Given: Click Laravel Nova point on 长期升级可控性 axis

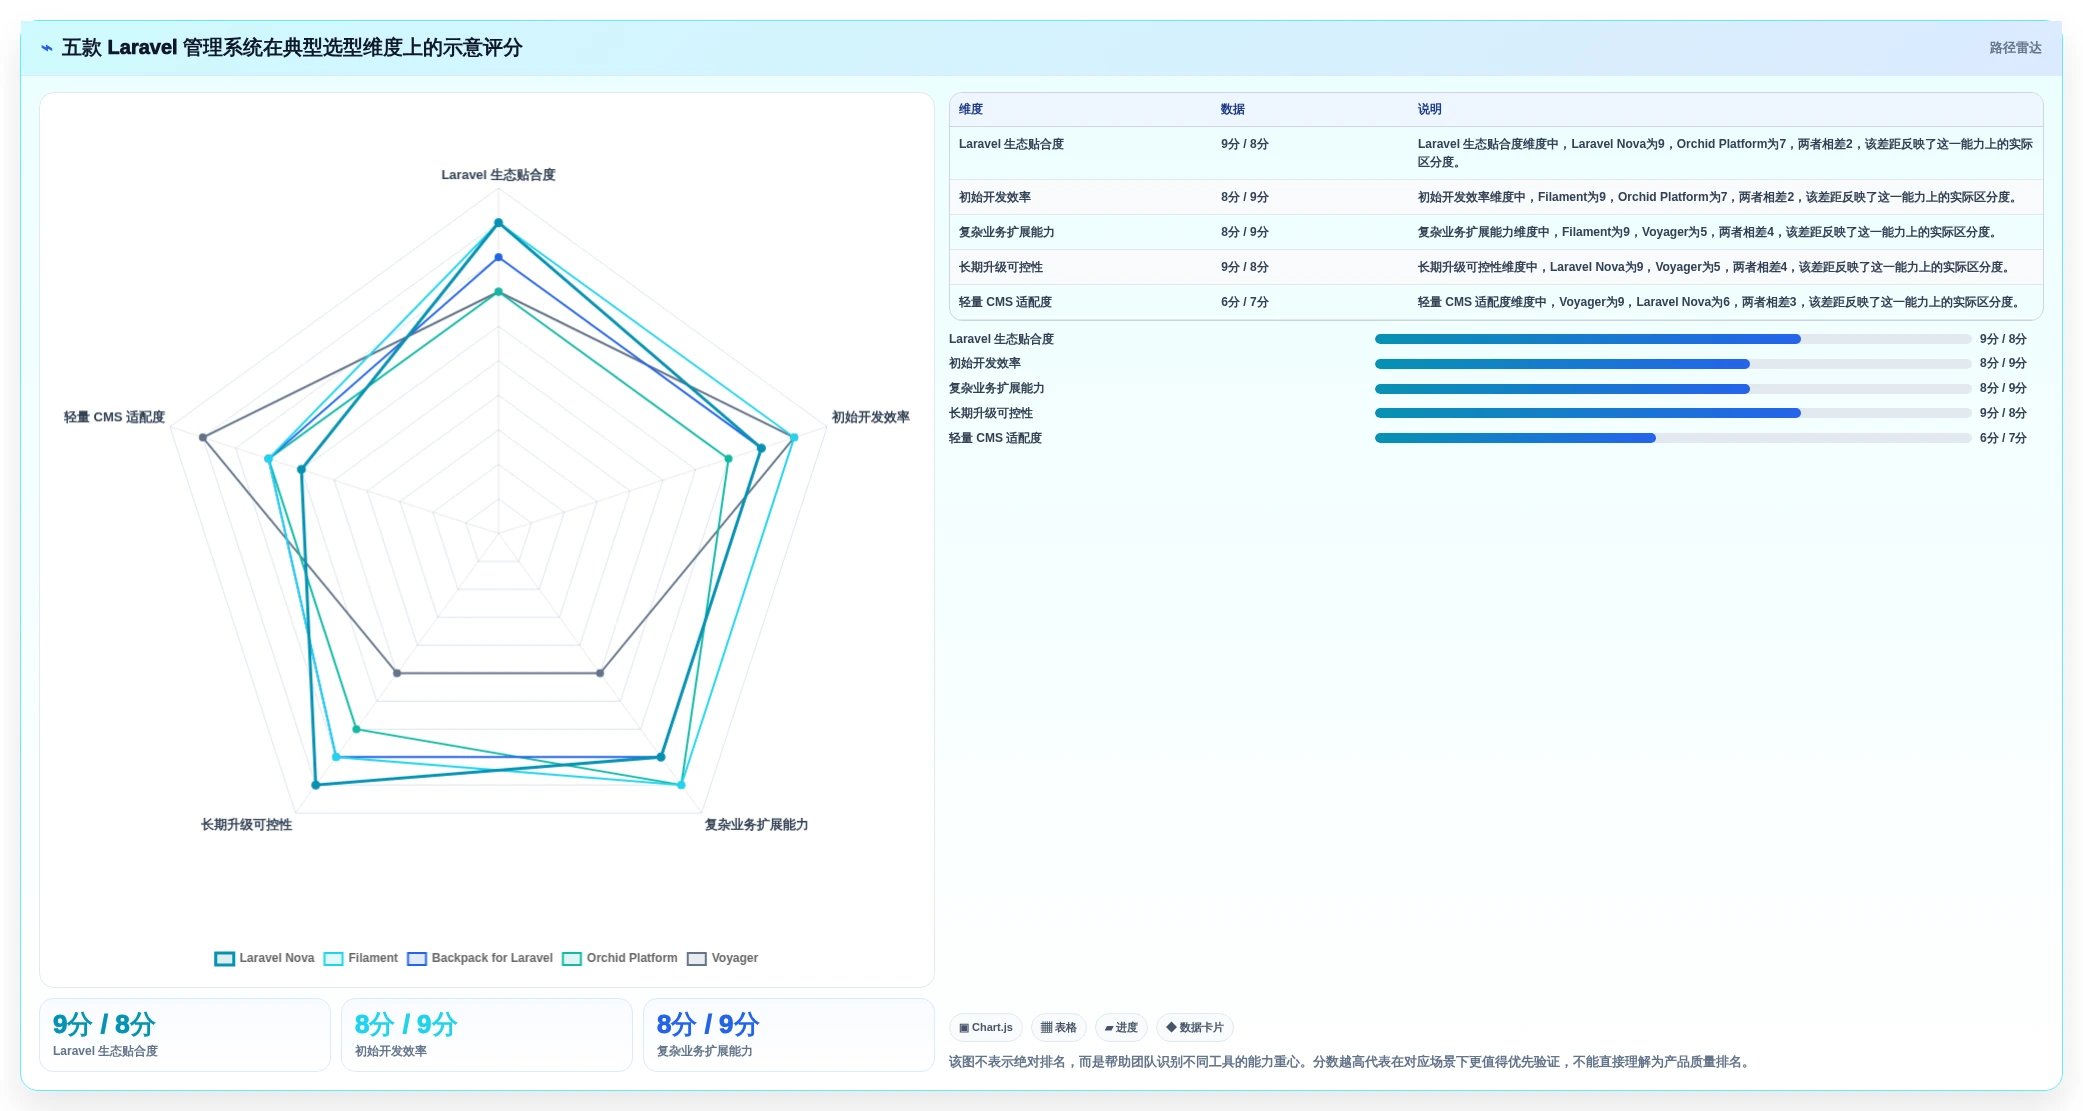Looking at the screenshot, I should point(316,785).
